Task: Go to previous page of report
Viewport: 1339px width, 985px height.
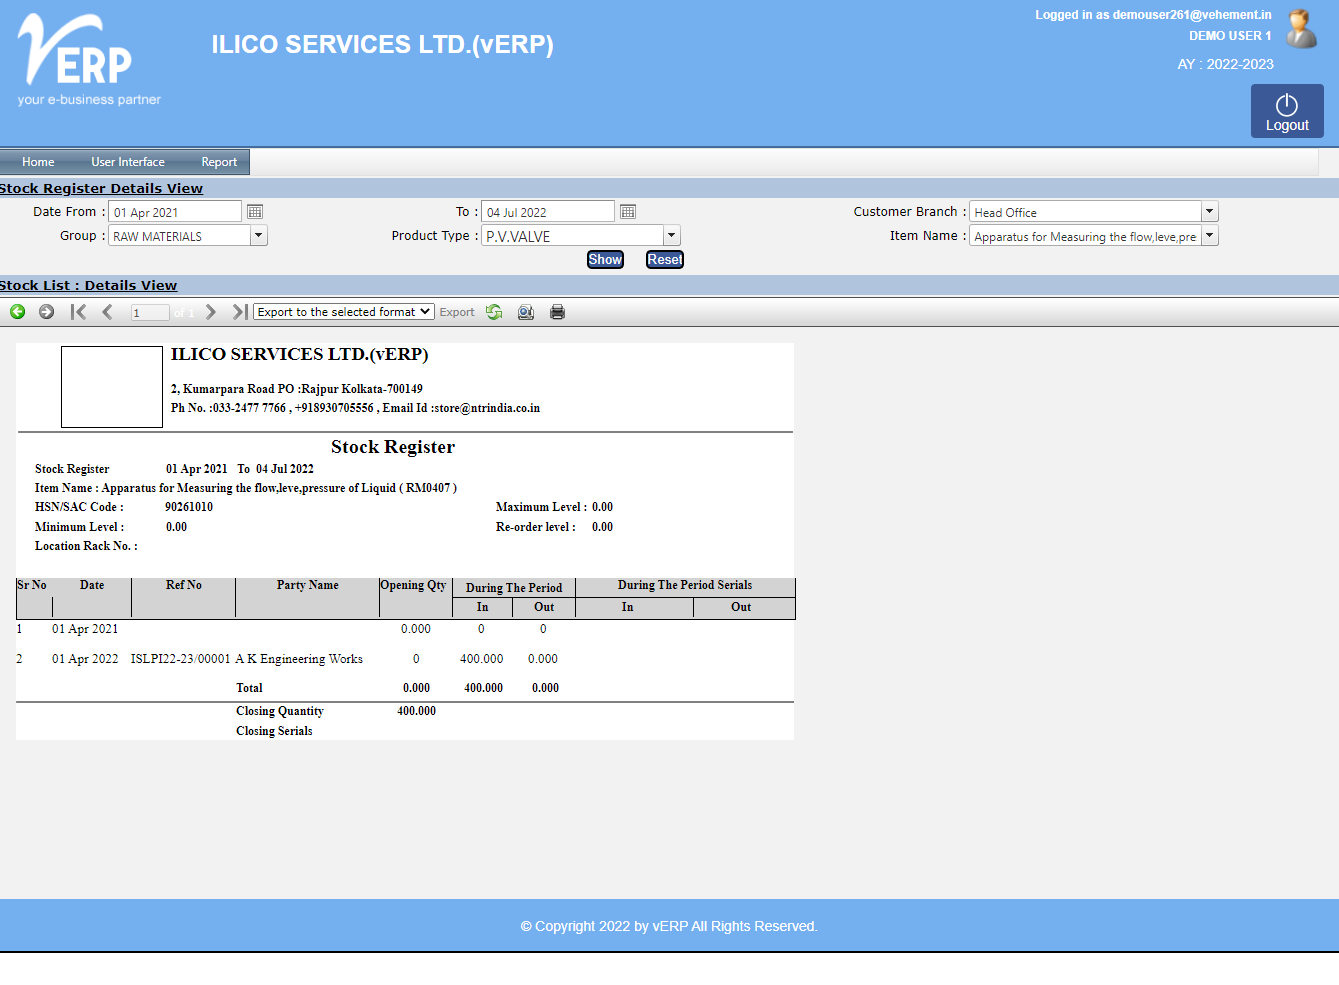Action: [x=107, y=312]
